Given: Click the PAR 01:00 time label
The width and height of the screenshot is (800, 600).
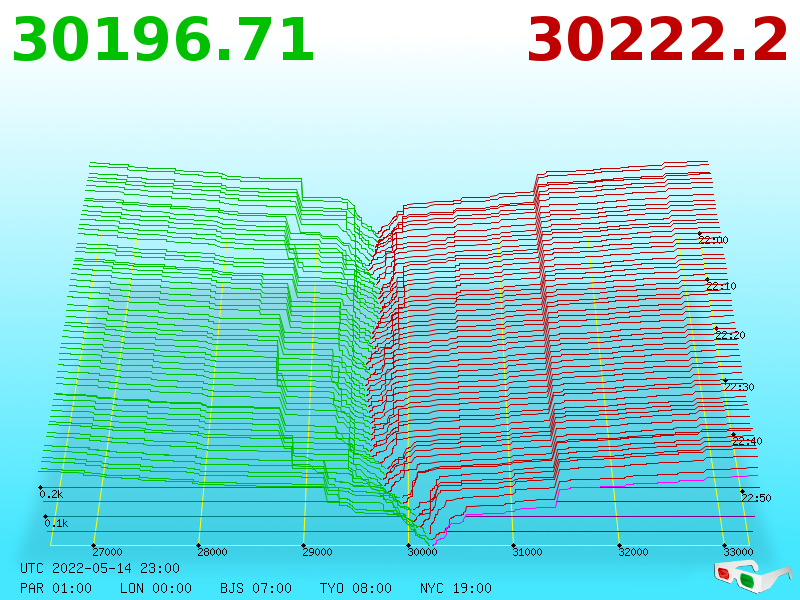Looking at the screenshot, I should [x=56, y=588].
